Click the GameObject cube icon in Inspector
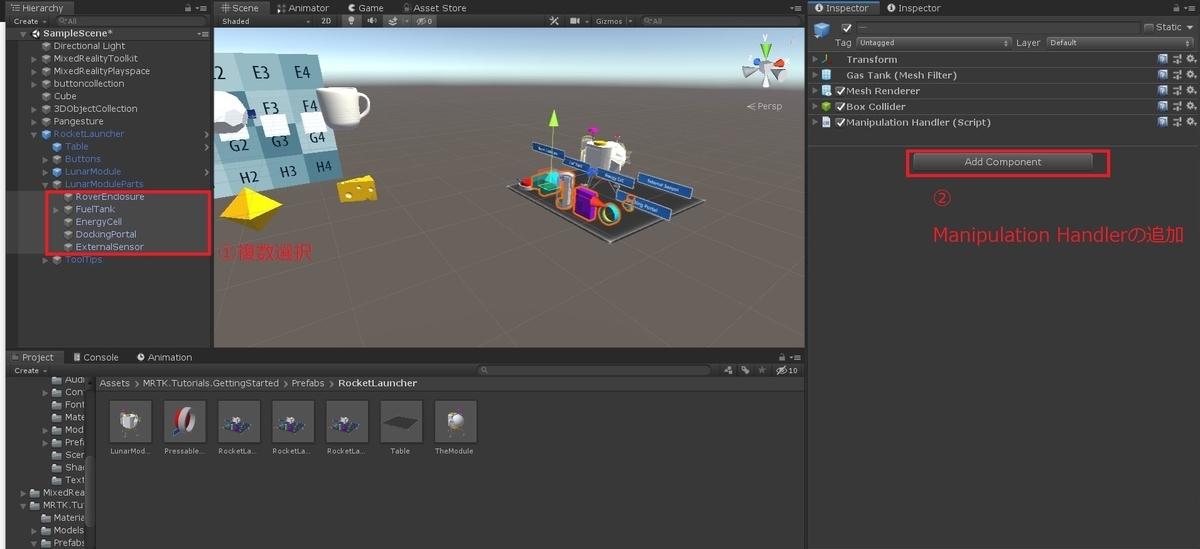Image resolution: width=1200 pixels, height=549 pixels. click(x=822, y=30)
